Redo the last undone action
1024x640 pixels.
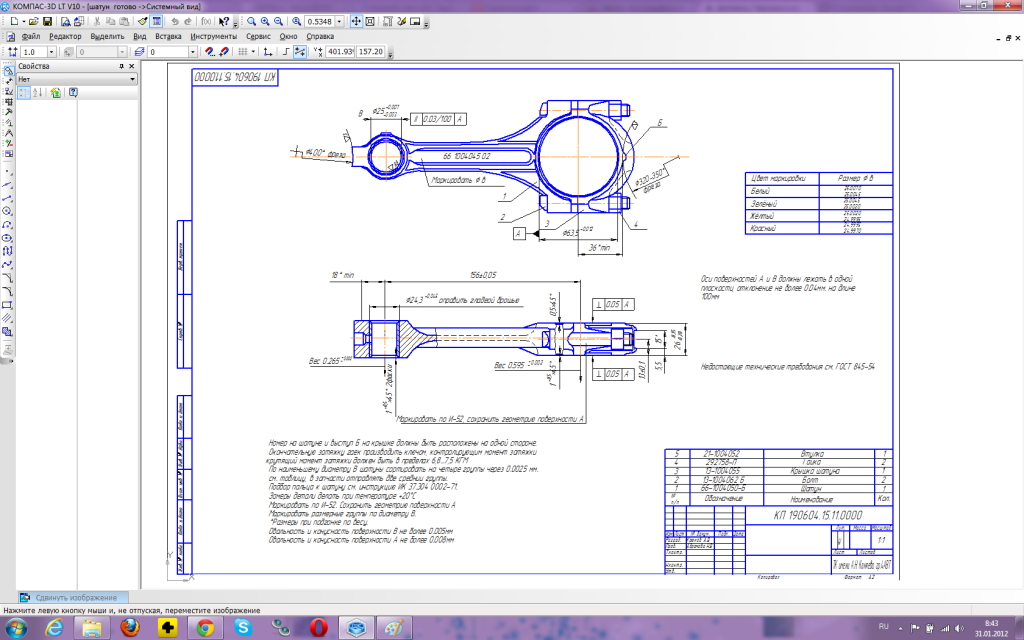click(x=187, y=22)
